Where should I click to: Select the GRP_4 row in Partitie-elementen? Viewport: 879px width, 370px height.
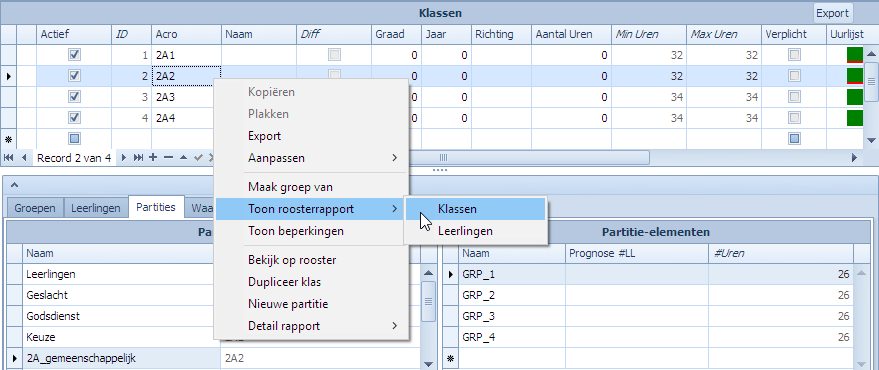click(x=656, y=337)
